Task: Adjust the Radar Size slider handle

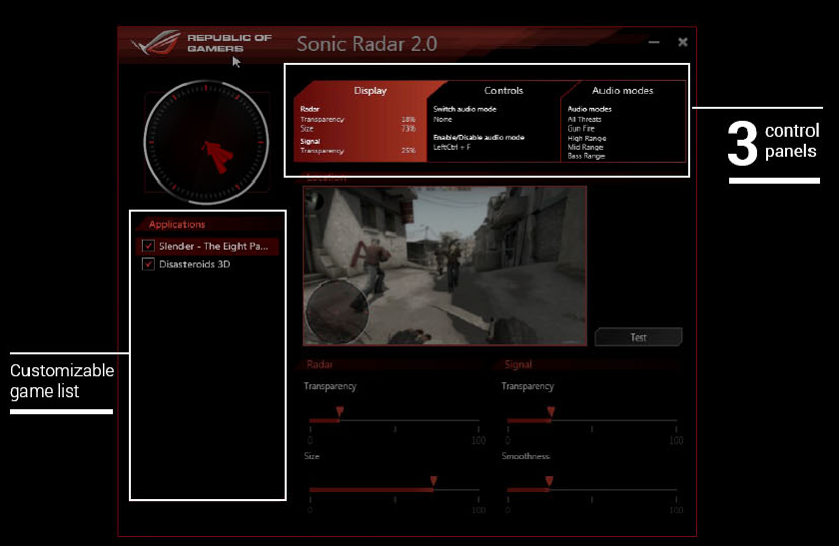Action: tap(433, 481)
